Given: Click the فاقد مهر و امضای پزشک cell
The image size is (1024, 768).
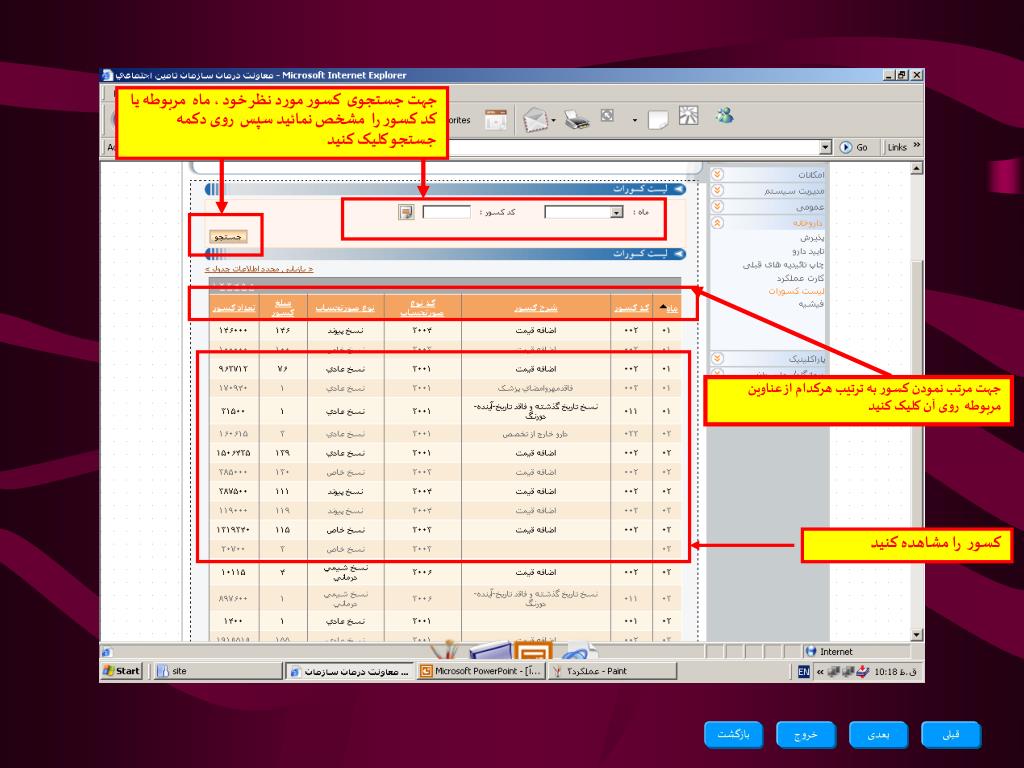Looking at the screenshot, I should pyautogui.click(x=536, y=388).
